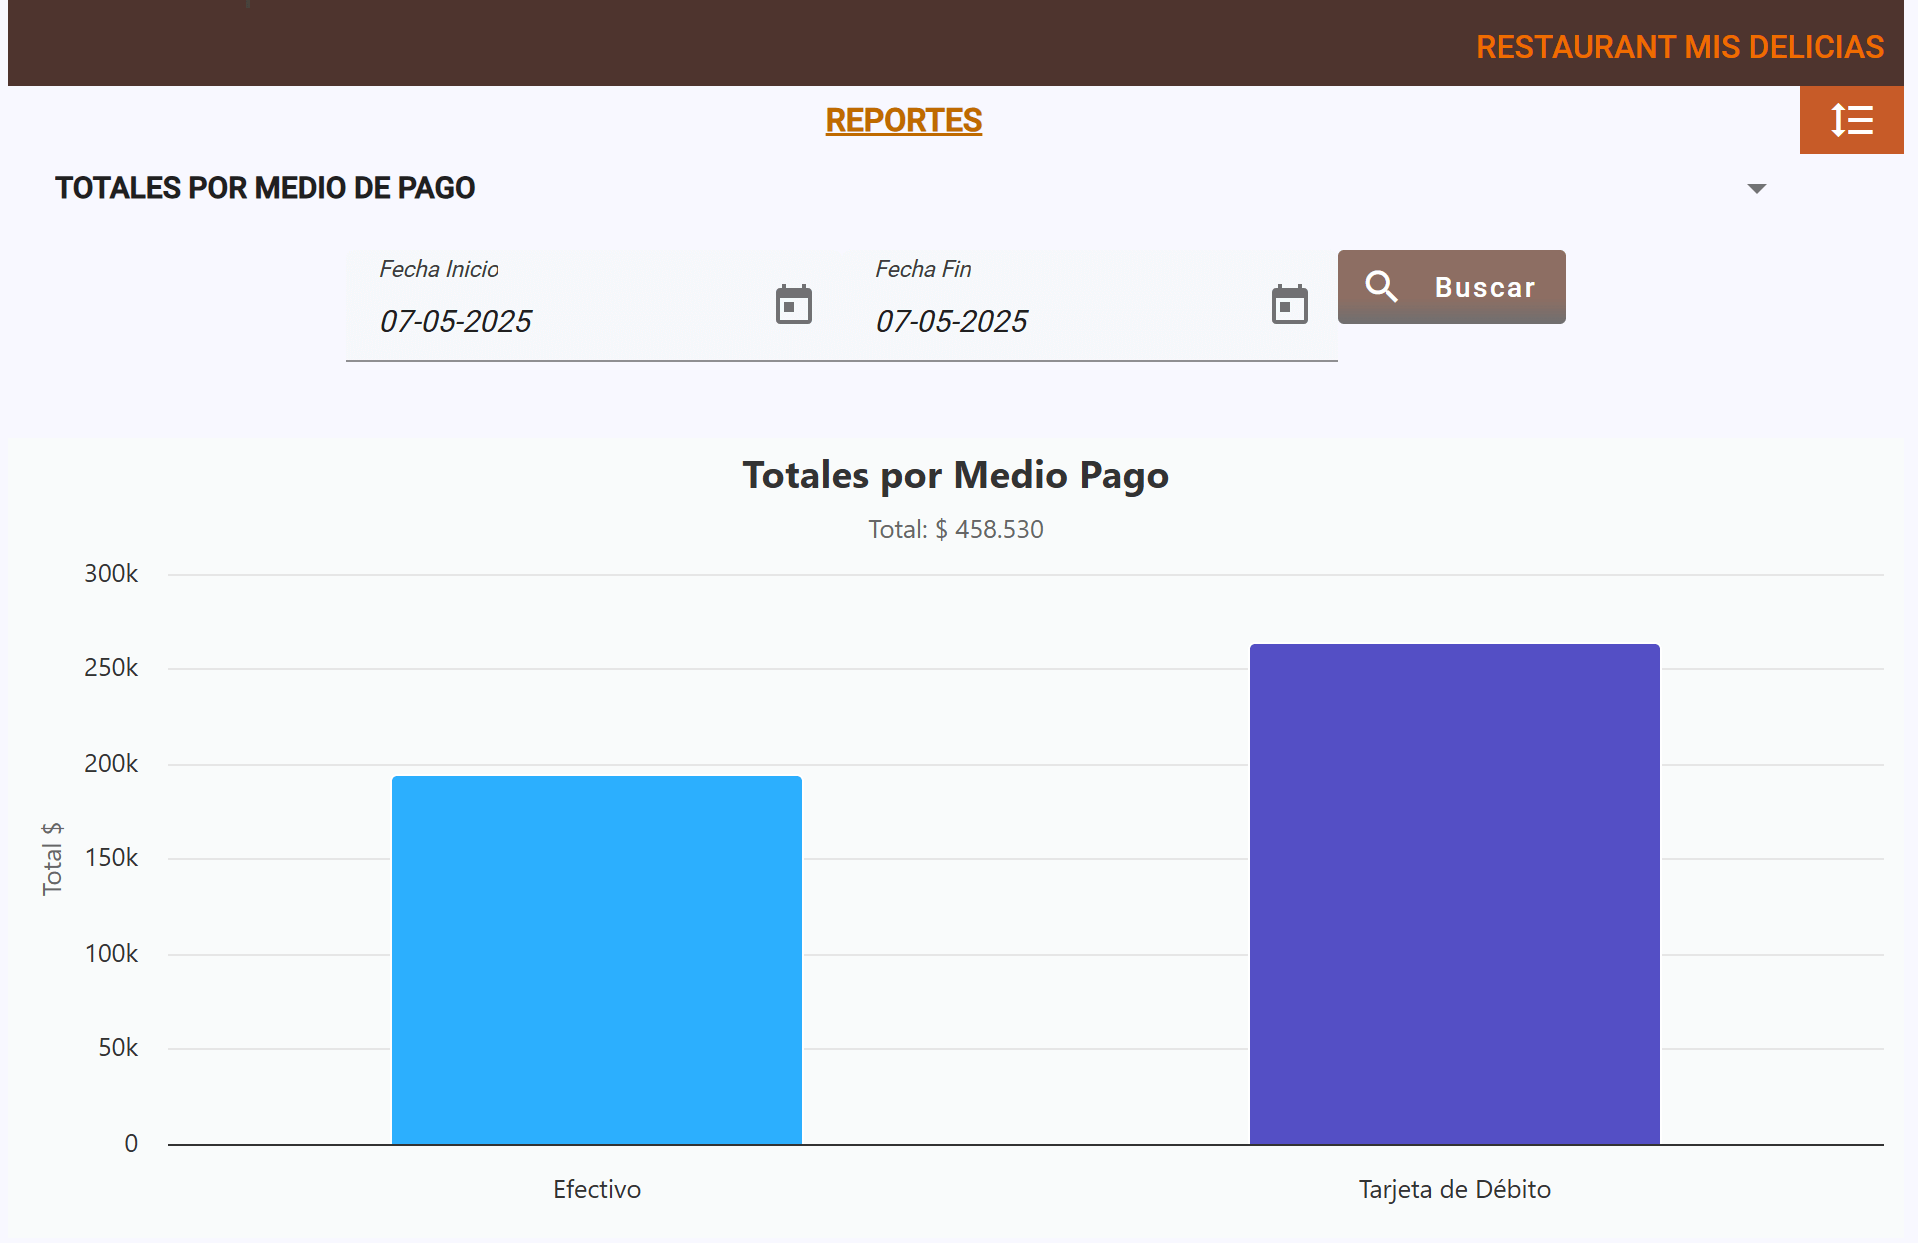Click the light blue Efectivo bar
Image resolution: width=1918 pixels, height=1243 pixels.
pos(596,960)
